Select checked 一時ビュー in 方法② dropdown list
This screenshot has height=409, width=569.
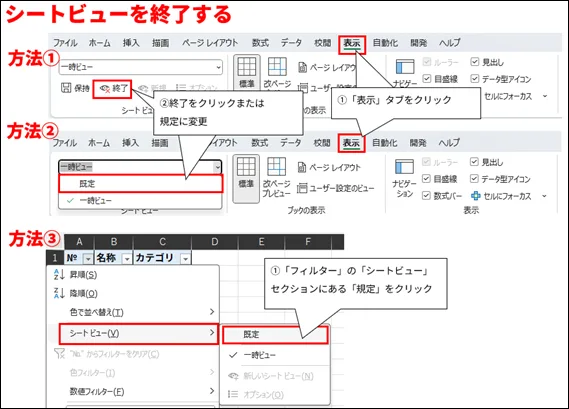[x=140, y=200]
